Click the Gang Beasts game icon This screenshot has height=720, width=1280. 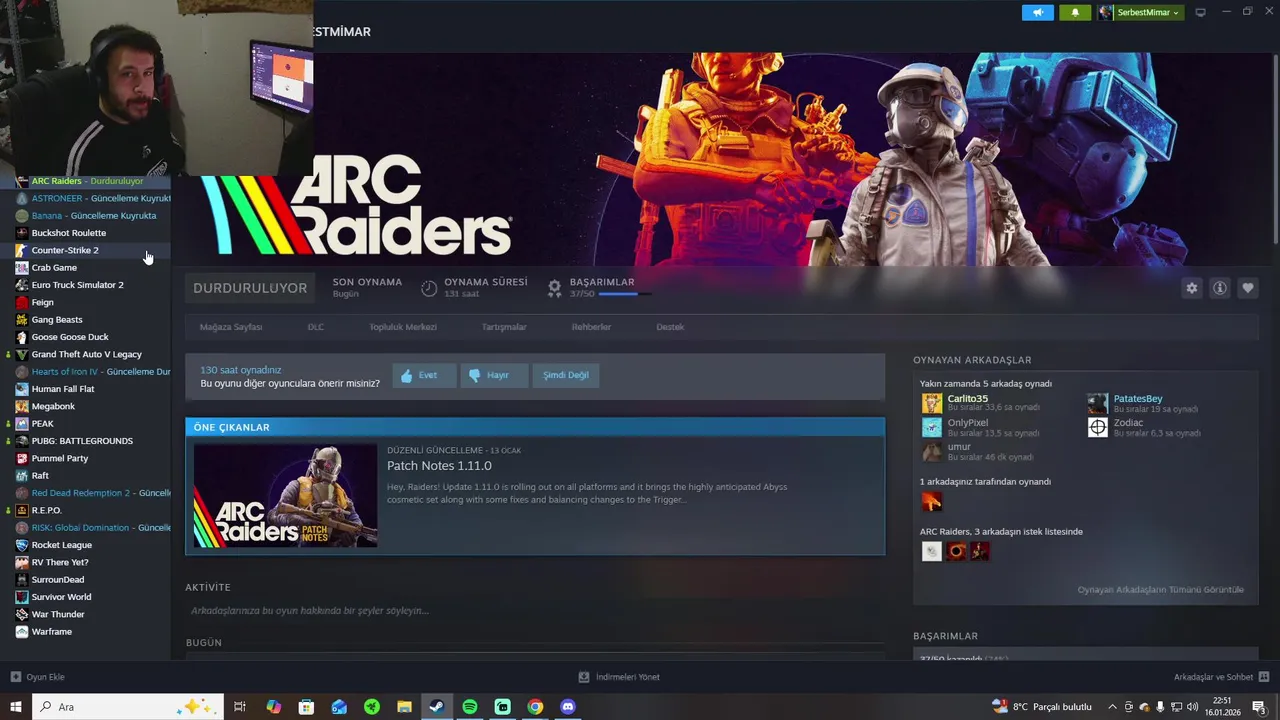(22, 320)
